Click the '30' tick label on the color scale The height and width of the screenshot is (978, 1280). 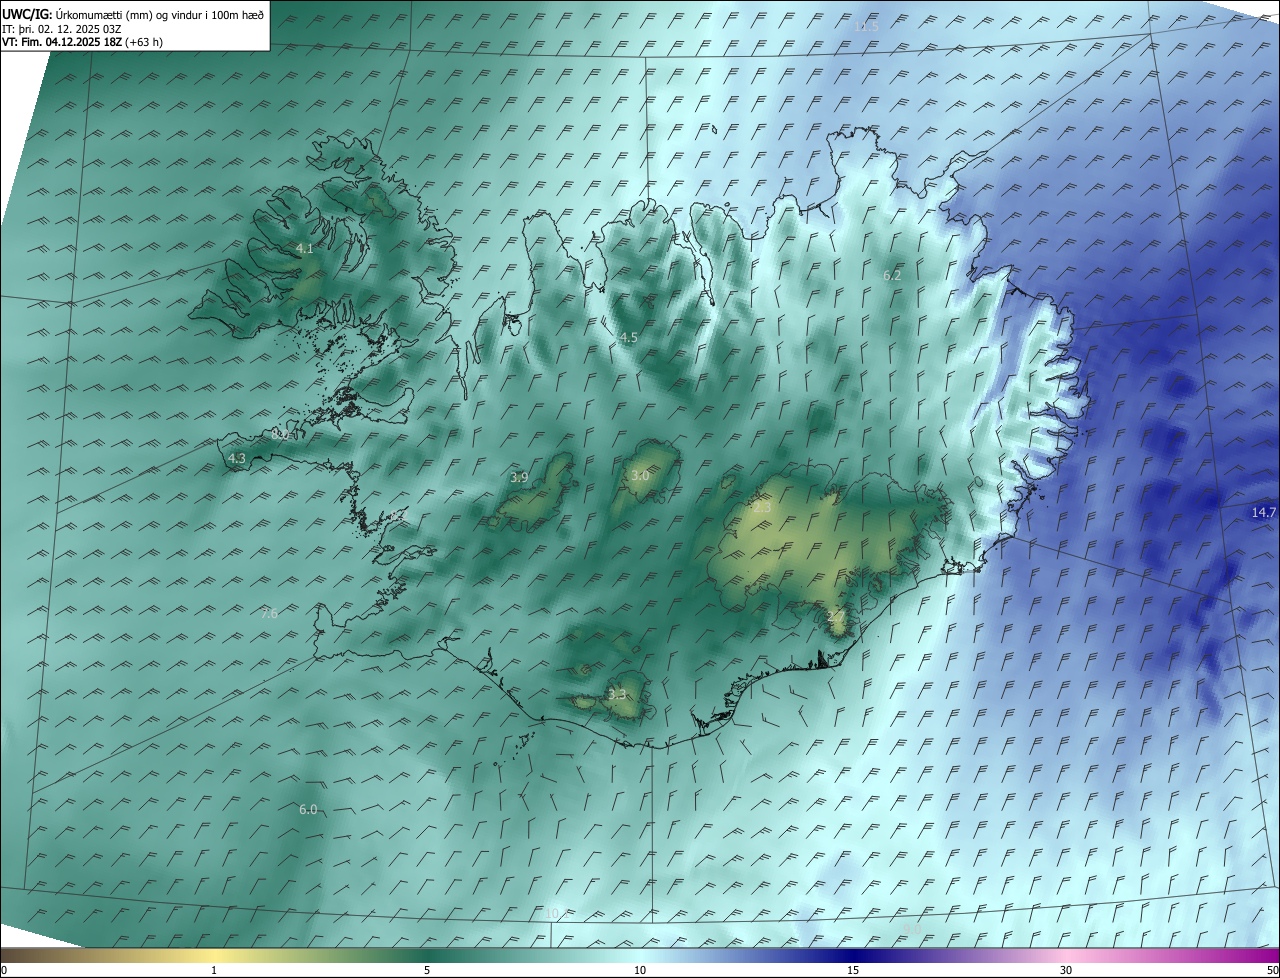pos(1066,970)
